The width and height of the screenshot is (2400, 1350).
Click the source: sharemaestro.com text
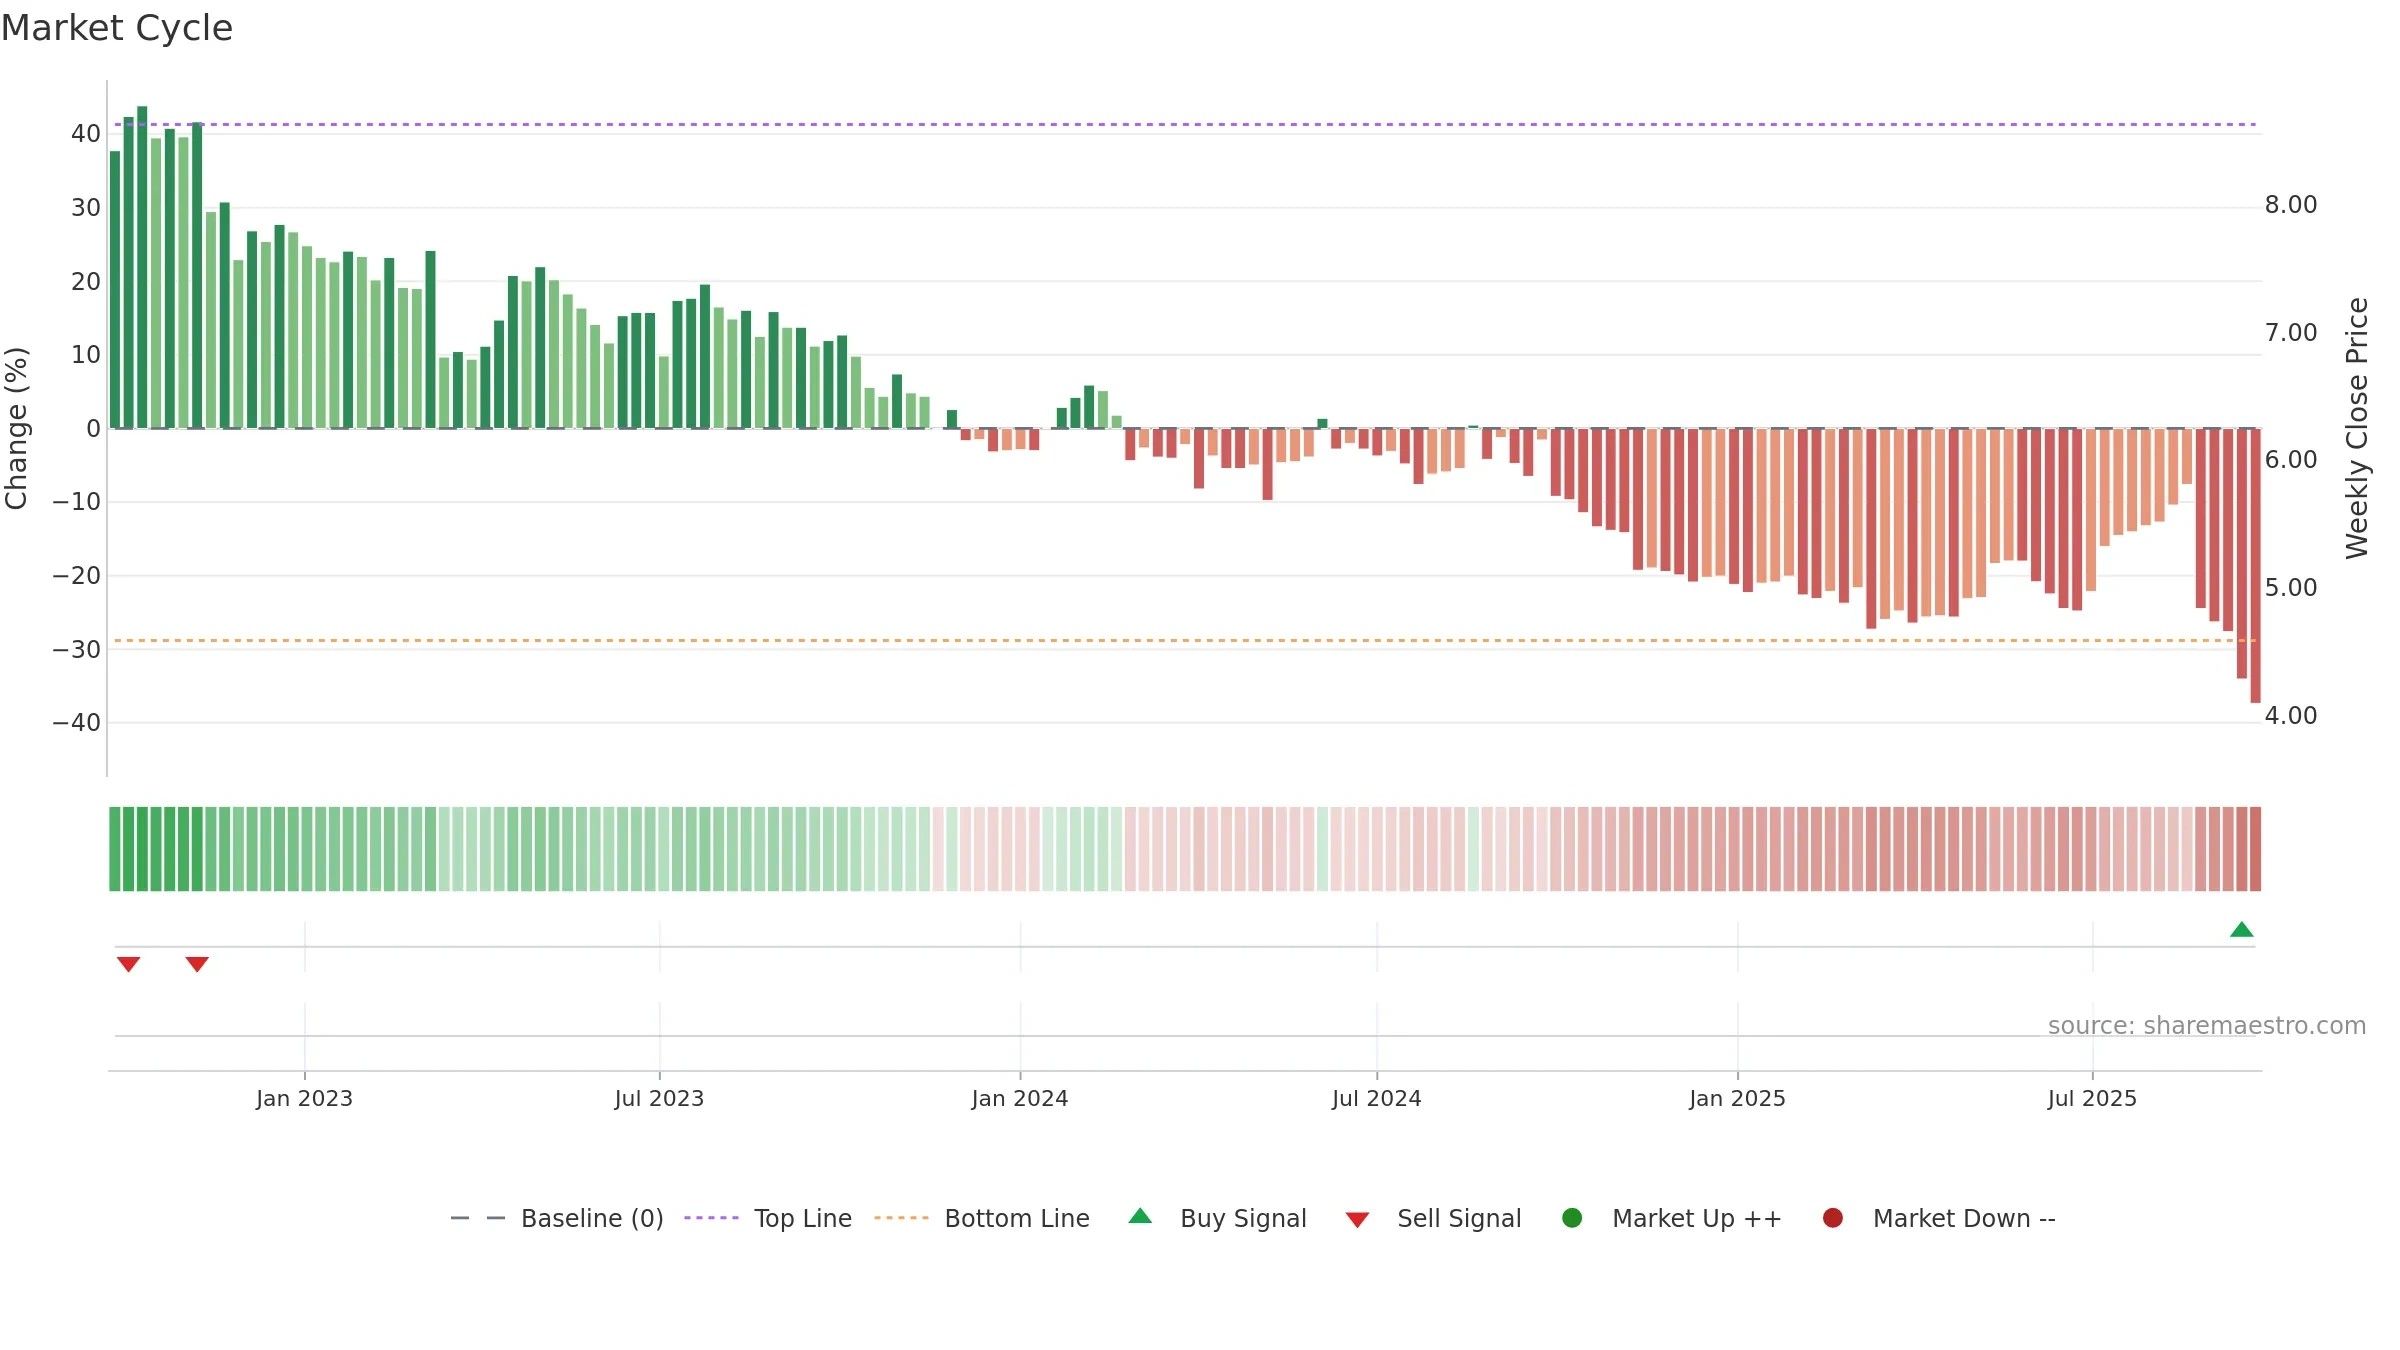[x=2207, y=1026]
